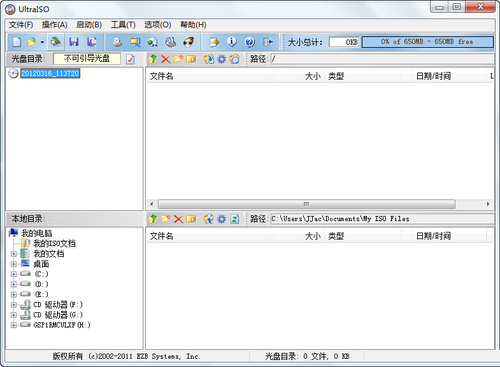Click the Help question mark icon

(250, 42)
